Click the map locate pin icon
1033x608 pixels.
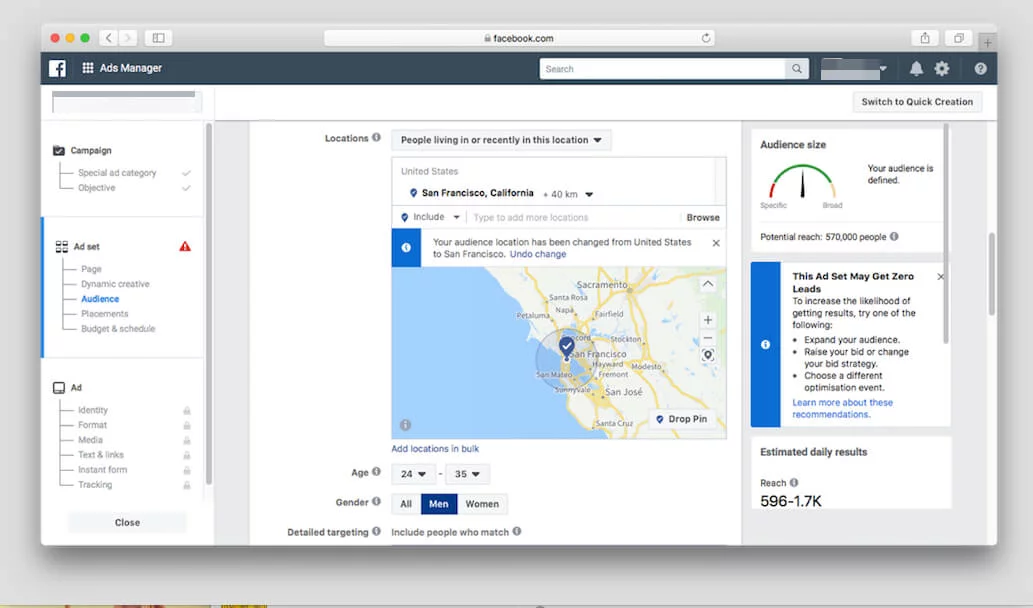708,355
